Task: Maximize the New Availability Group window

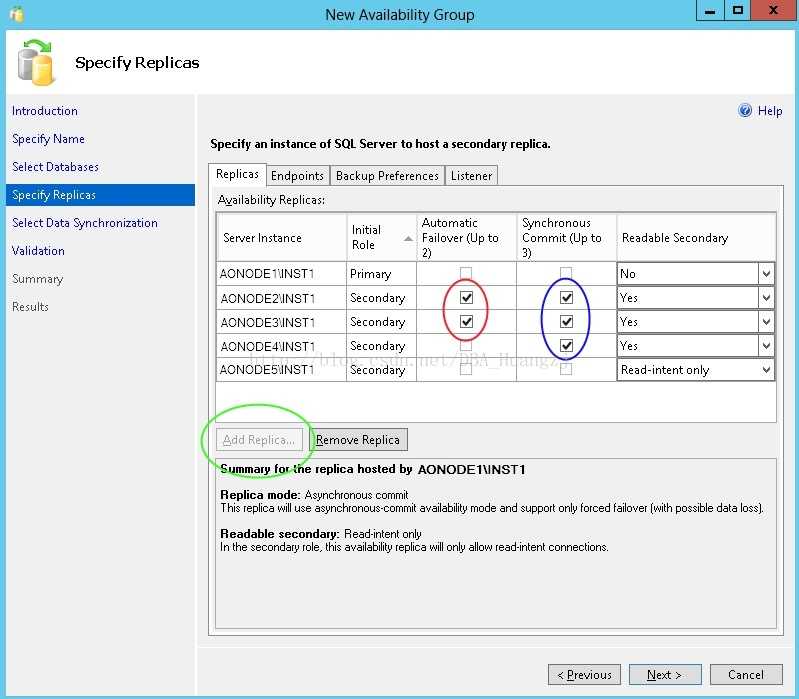Action: [737, 11]
